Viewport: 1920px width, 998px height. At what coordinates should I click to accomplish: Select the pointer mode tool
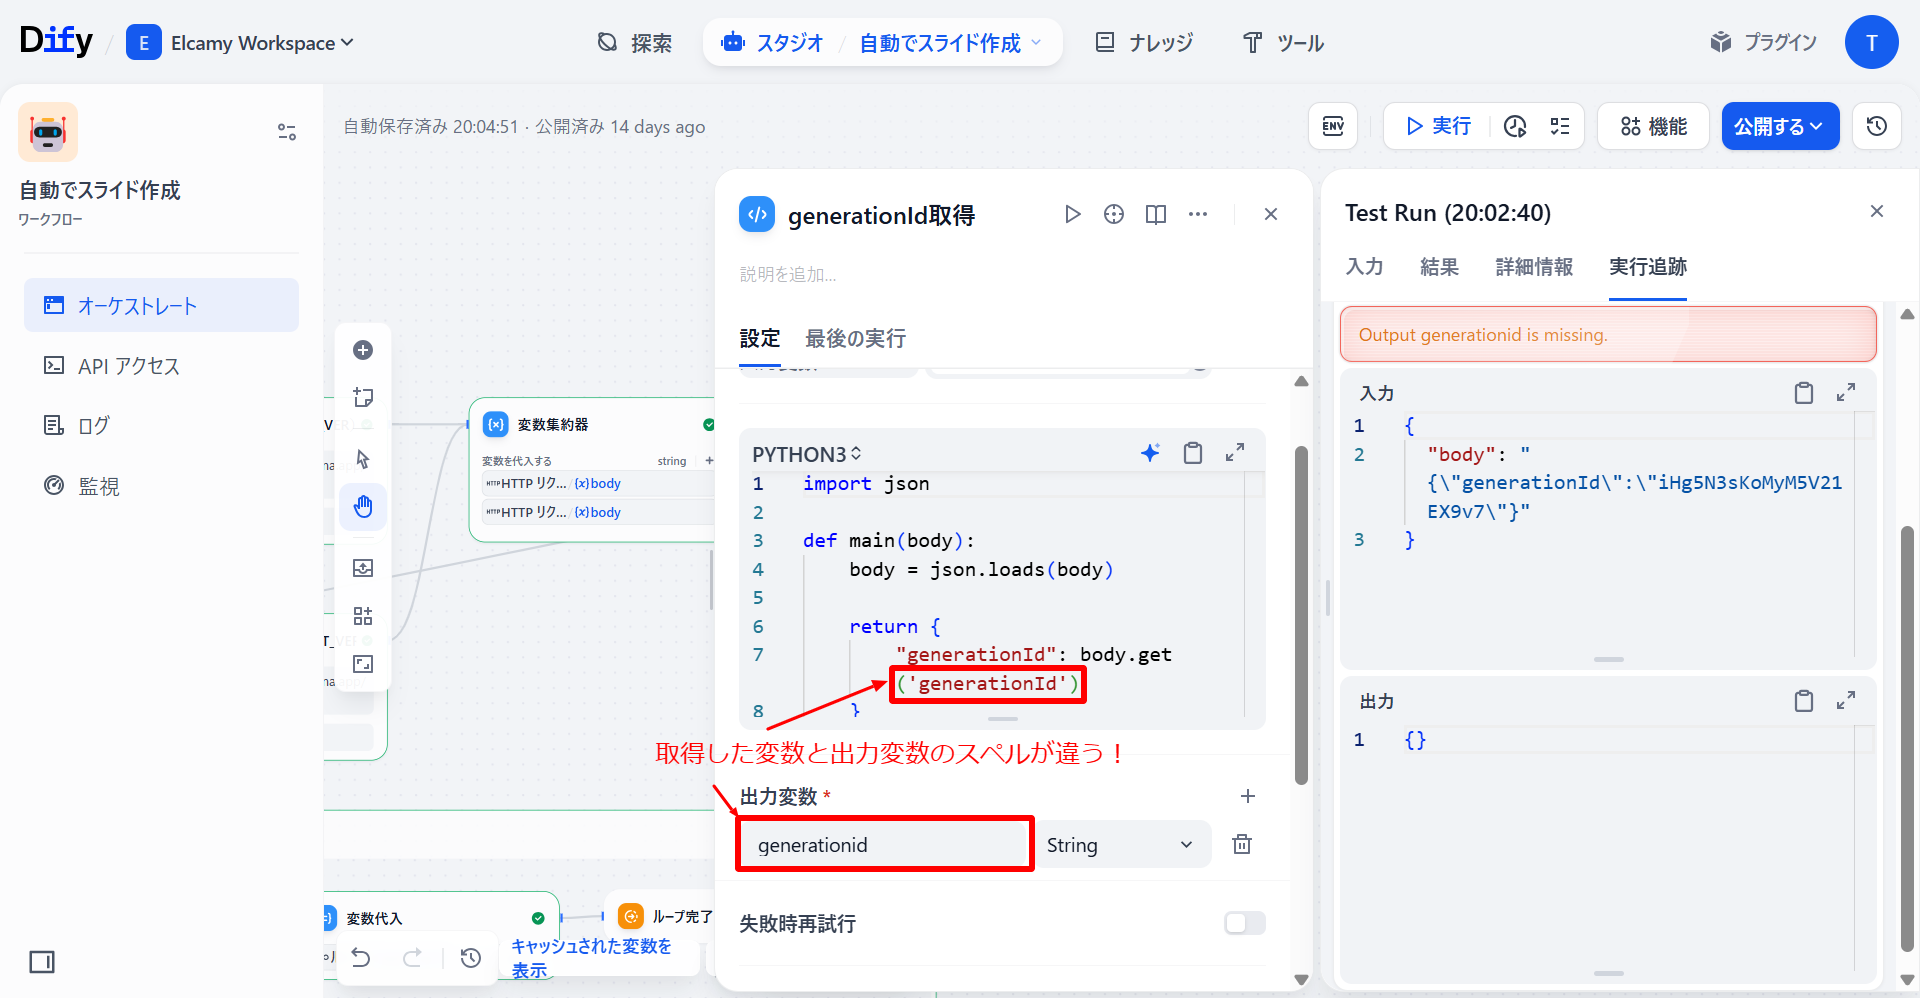click(363, 459)
